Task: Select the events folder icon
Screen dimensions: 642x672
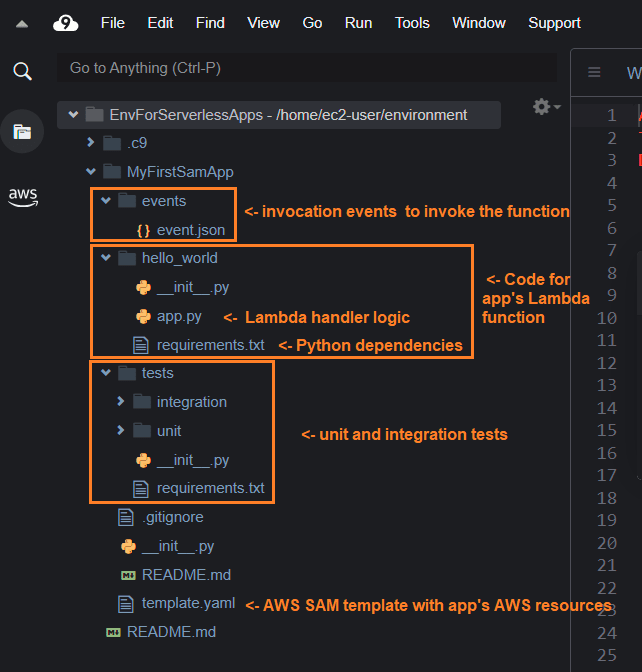Action: point(127,201)
